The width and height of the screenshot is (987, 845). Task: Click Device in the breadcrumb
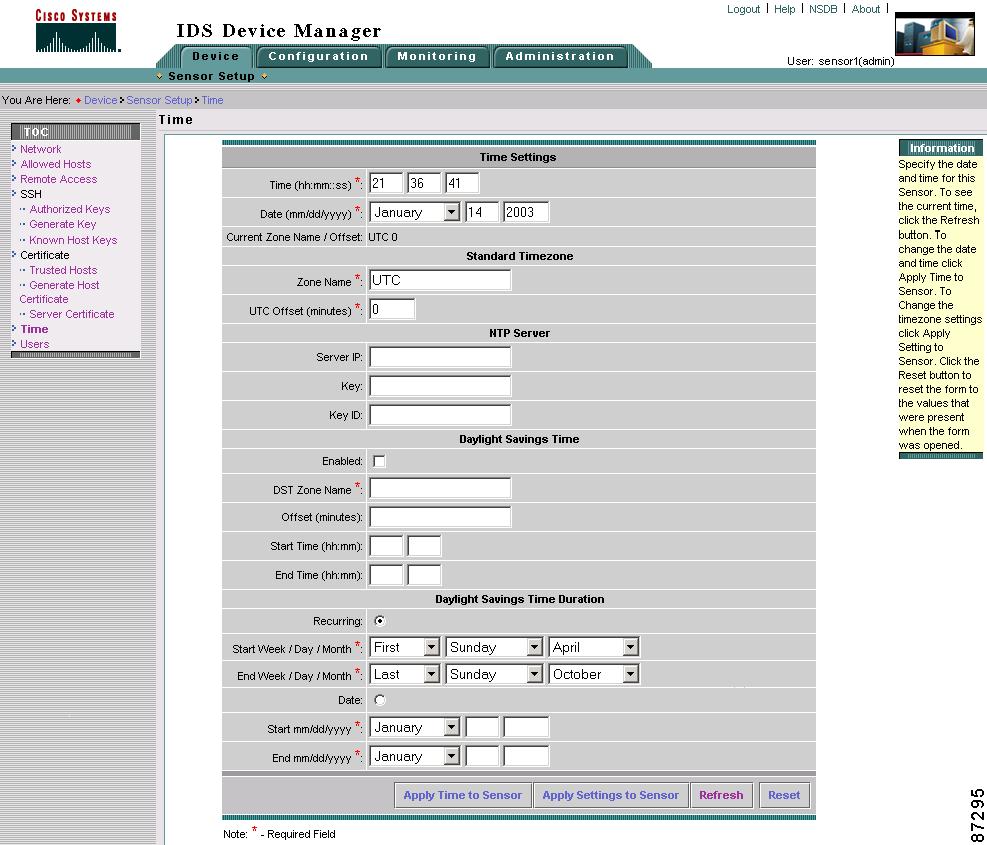(x=101, y=100)
